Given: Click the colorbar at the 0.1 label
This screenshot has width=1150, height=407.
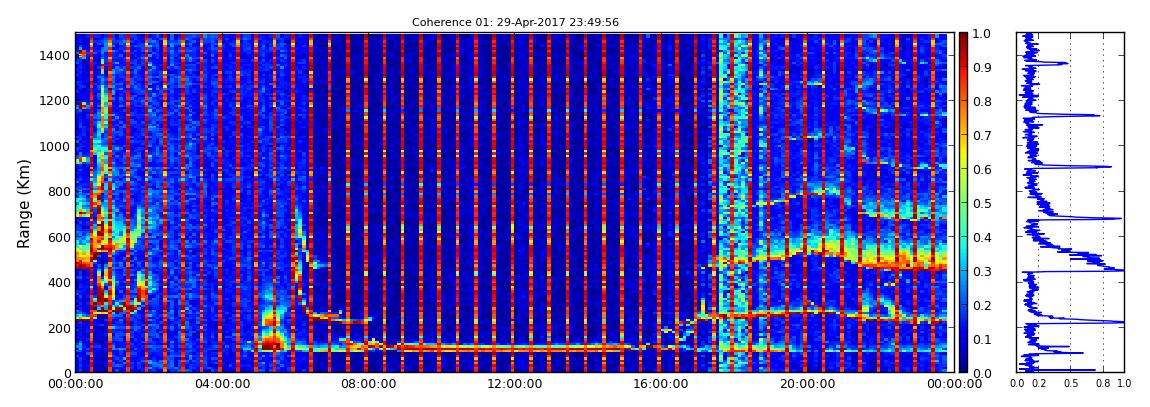Looking at the screenshot, I should [x=963, y=339].
